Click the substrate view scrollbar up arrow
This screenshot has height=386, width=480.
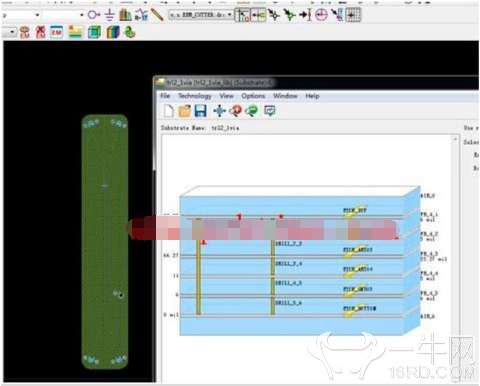(455, 139)
